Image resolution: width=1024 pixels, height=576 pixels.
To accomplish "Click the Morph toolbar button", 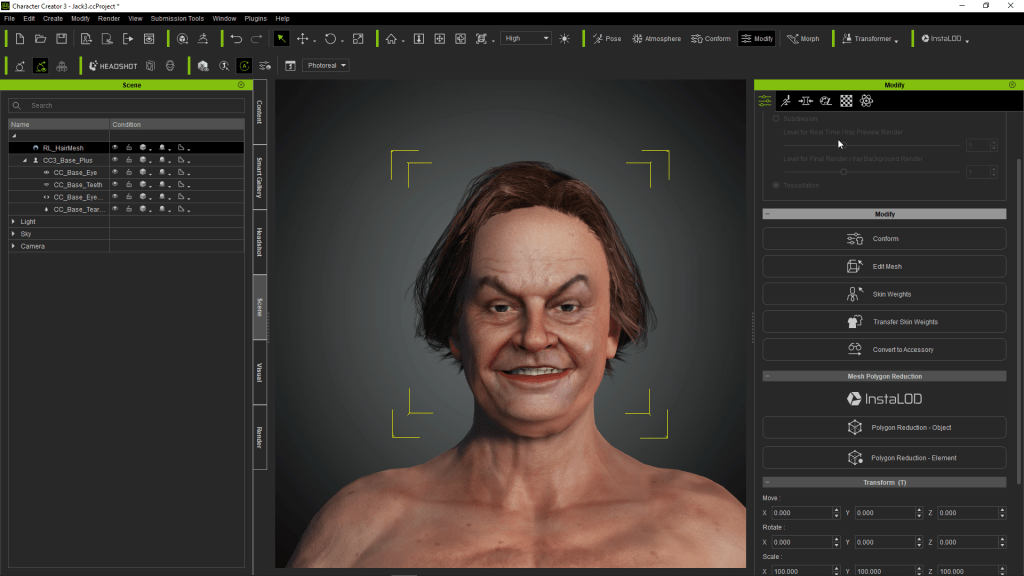I will (x=803, y=39).
